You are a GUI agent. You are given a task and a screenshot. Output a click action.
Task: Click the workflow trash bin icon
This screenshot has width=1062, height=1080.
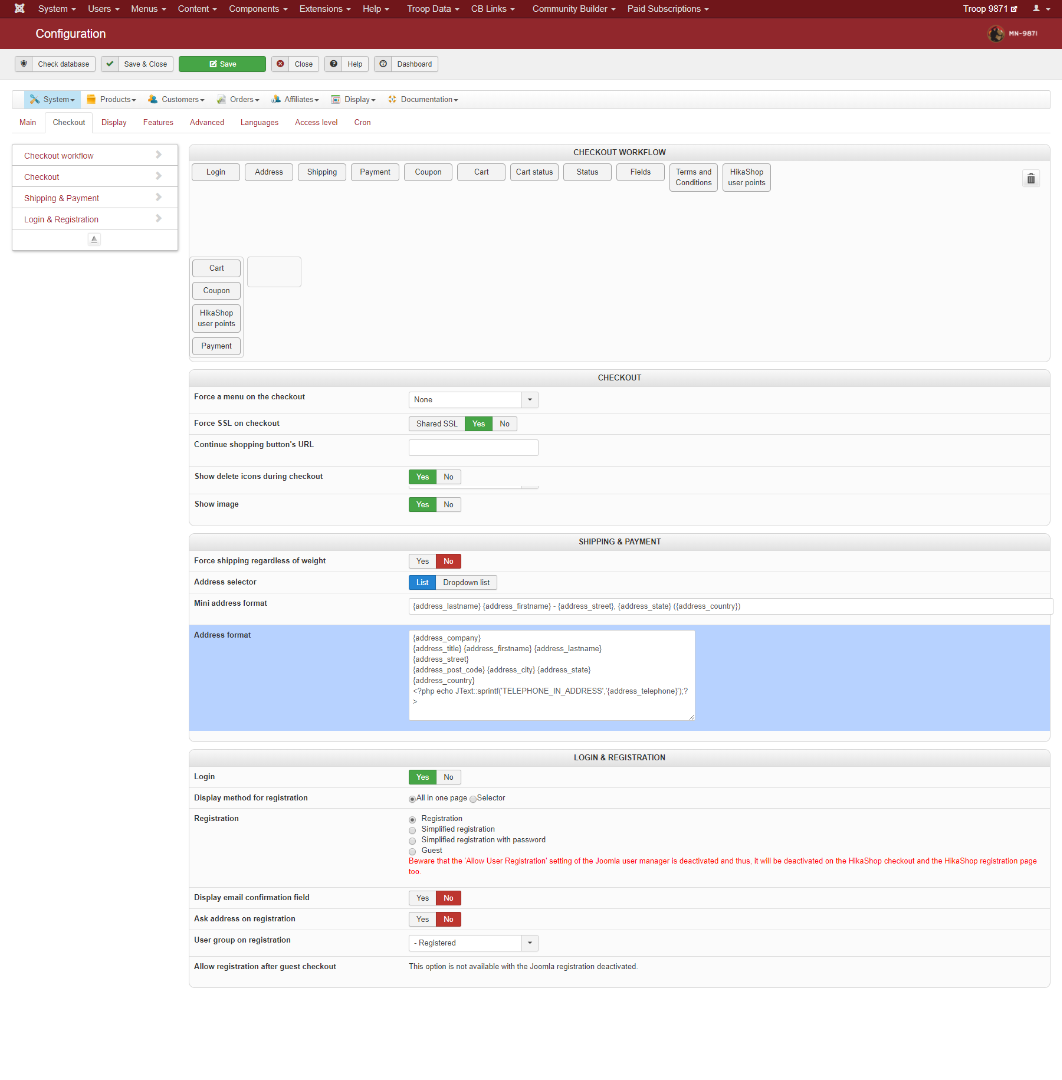tap(1031, 179)
